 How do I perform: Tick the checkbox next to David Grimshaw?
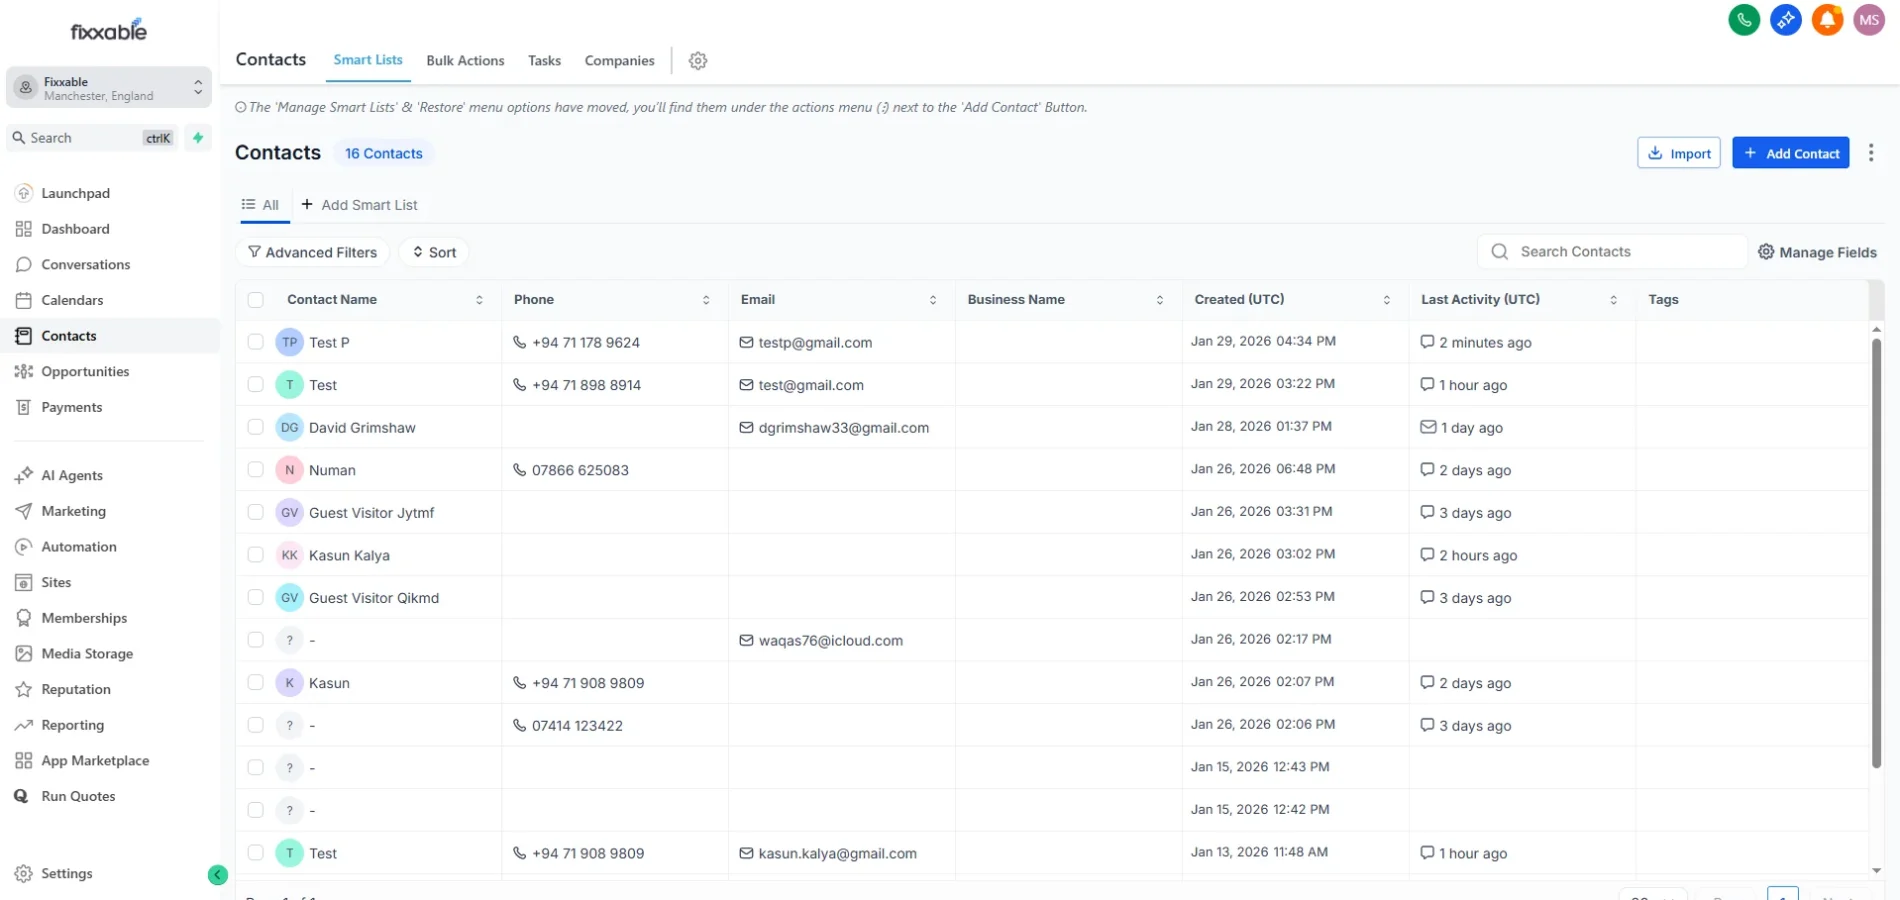(x=256, y=427)
